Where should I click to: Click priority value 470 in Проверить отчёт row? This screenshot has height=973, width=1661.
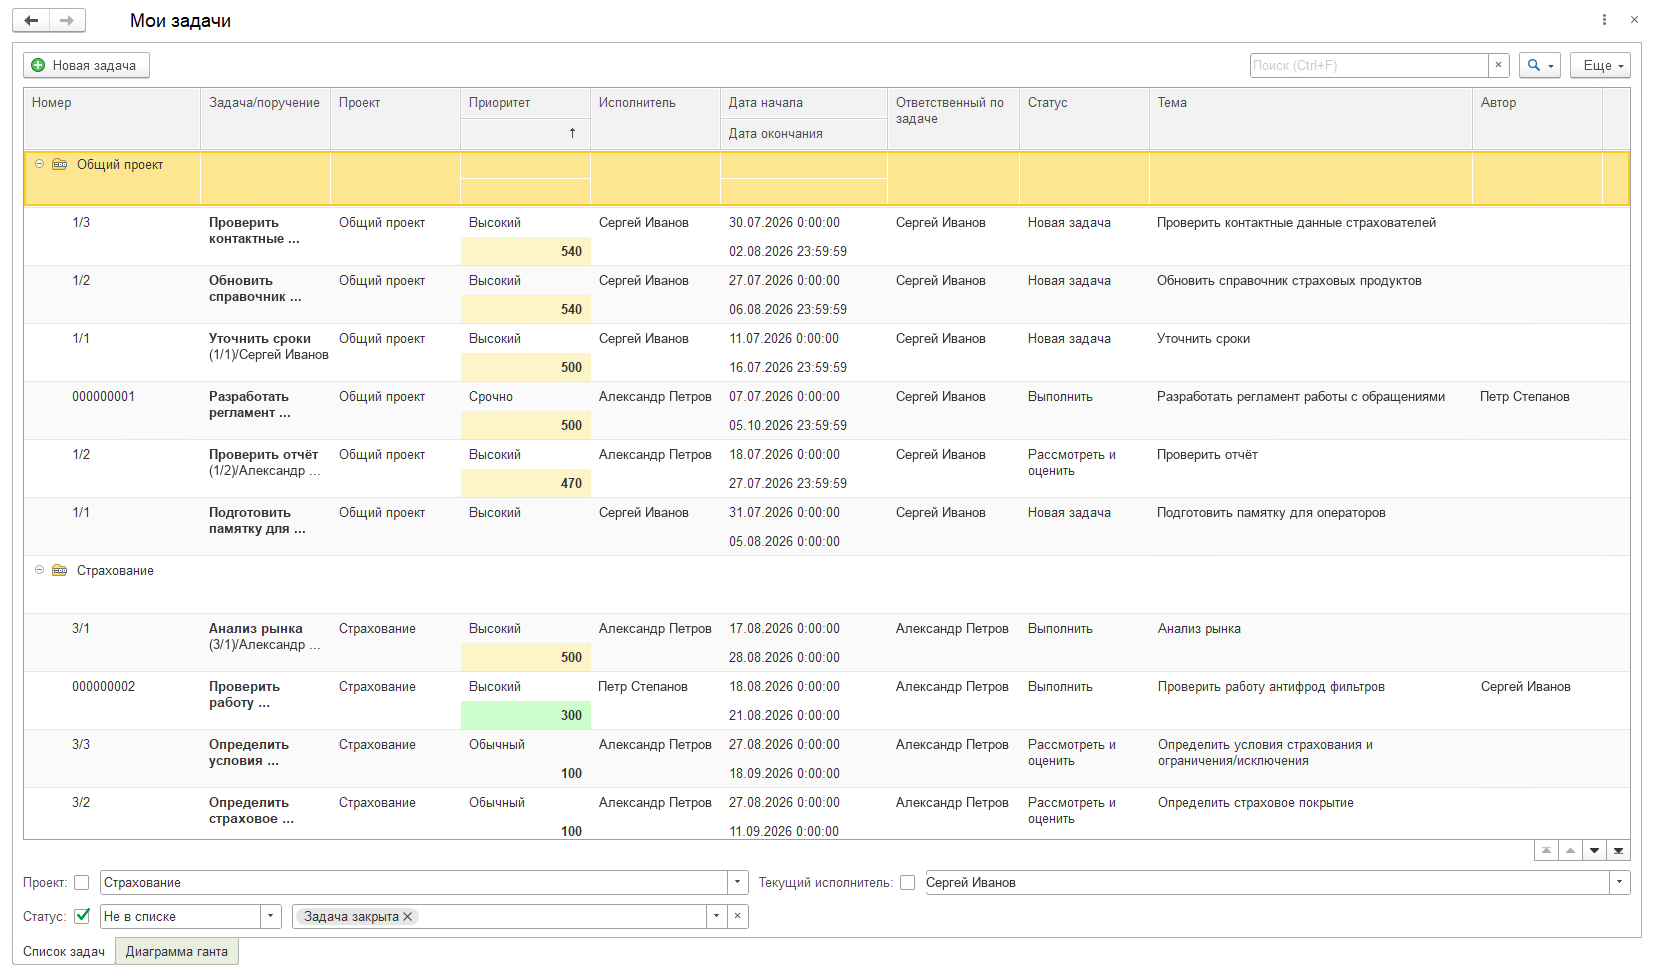click(x=525, y=483)
